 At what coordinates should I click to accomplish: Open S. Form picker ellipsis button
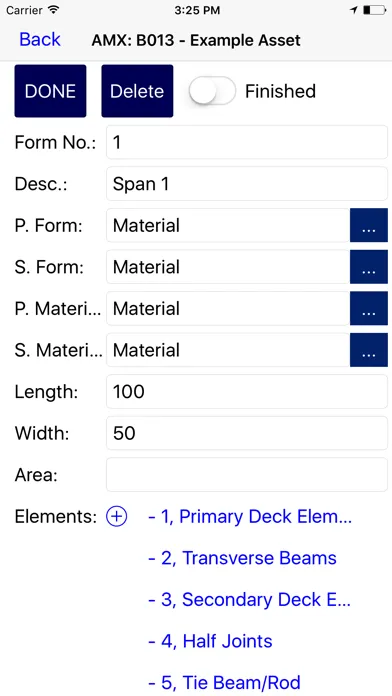point(368,267)
